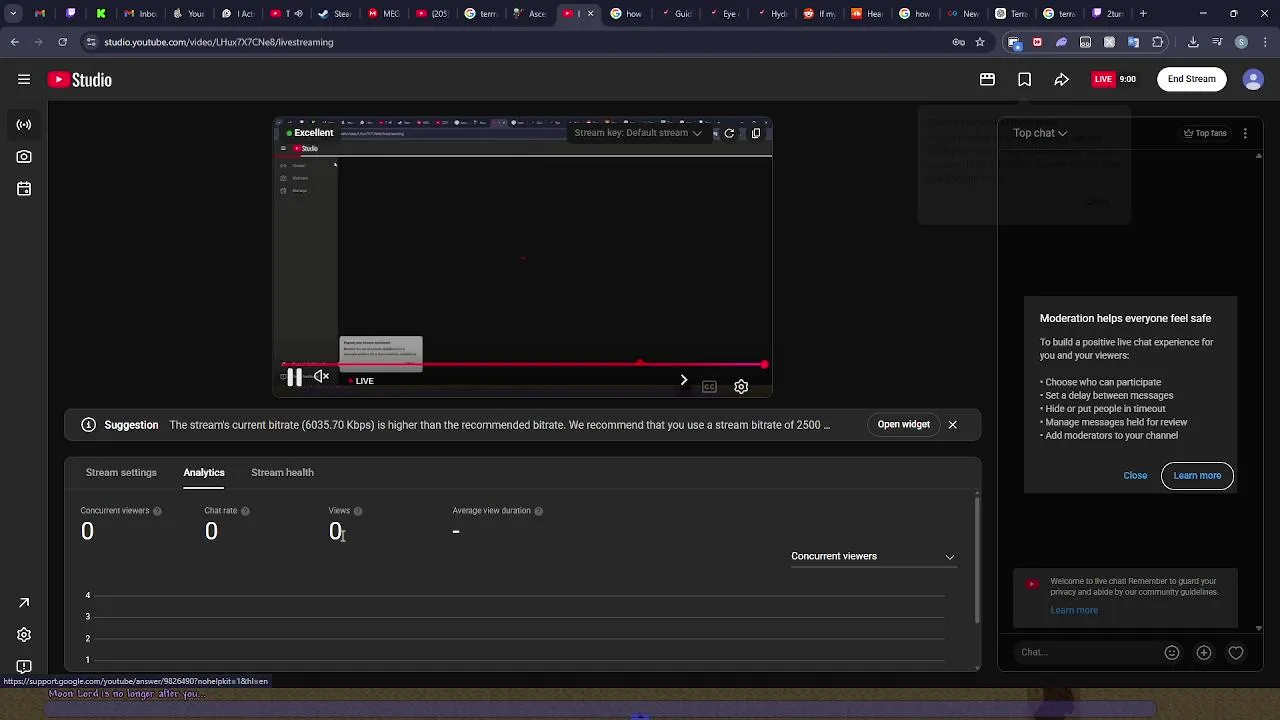This screenshot has width=1280, height=720.
Task: Bookmark this page with the star icon
Action: point(980,42)
